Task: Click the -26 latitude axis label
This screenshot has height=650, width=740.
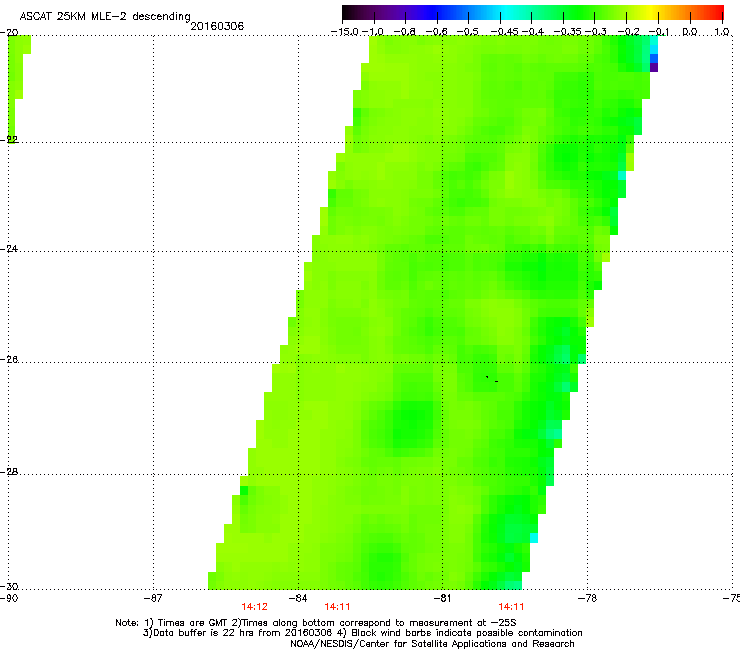Action: pyautogui.click(x=9, y=360)
